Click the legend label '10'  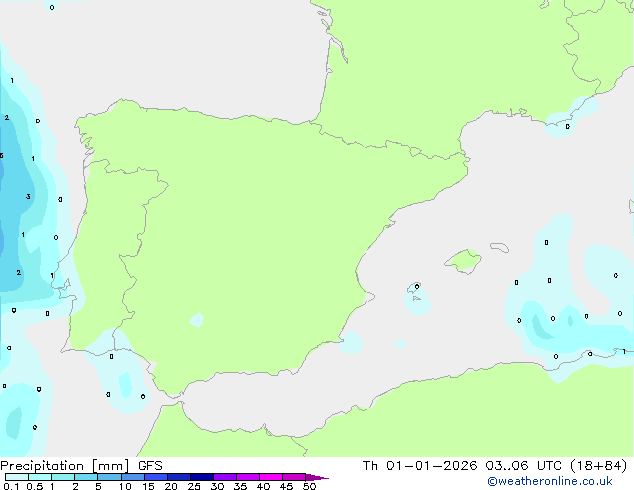[125, 486]
